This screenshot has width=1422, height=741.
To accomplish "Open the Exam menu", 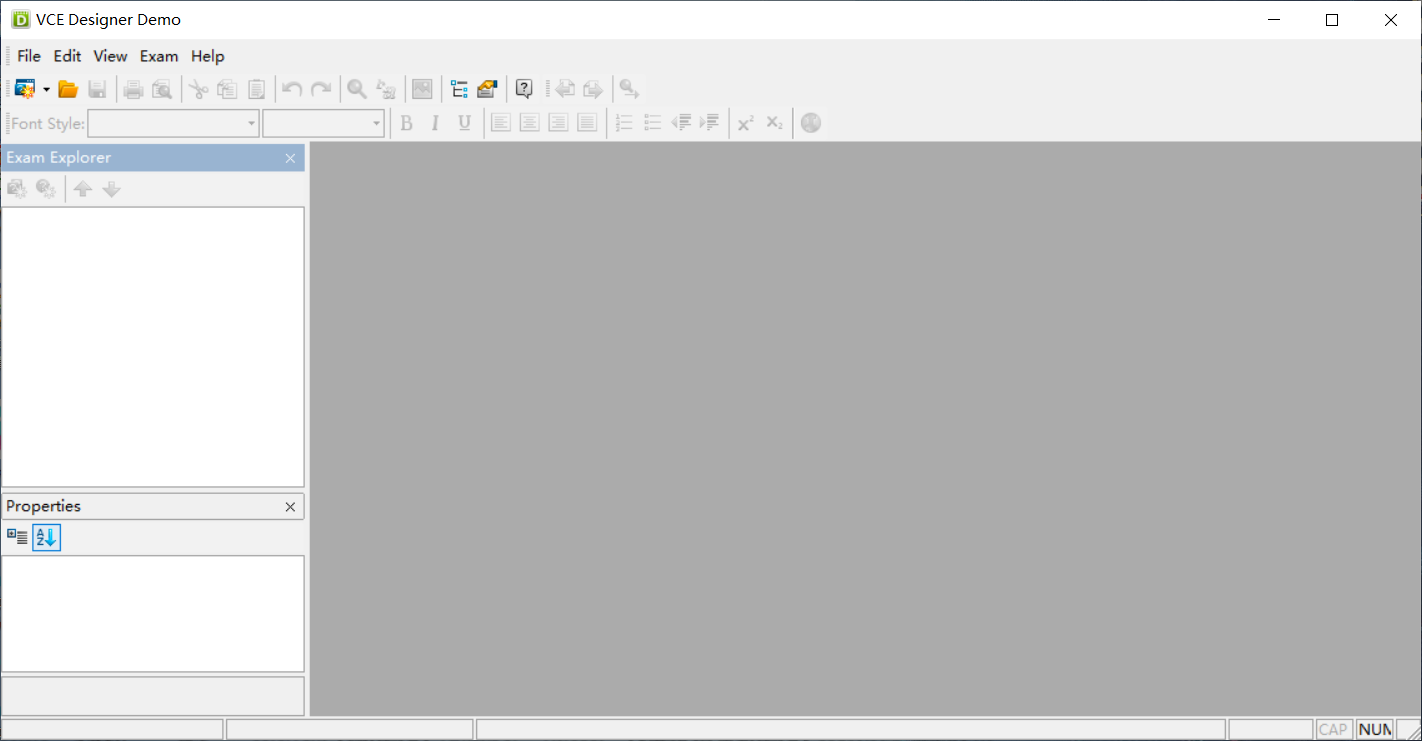I will [158, 56].
